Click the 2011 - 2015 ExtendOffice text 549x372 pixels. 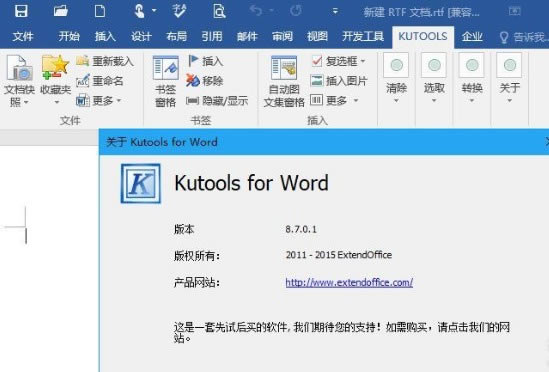tap(339, 255)
